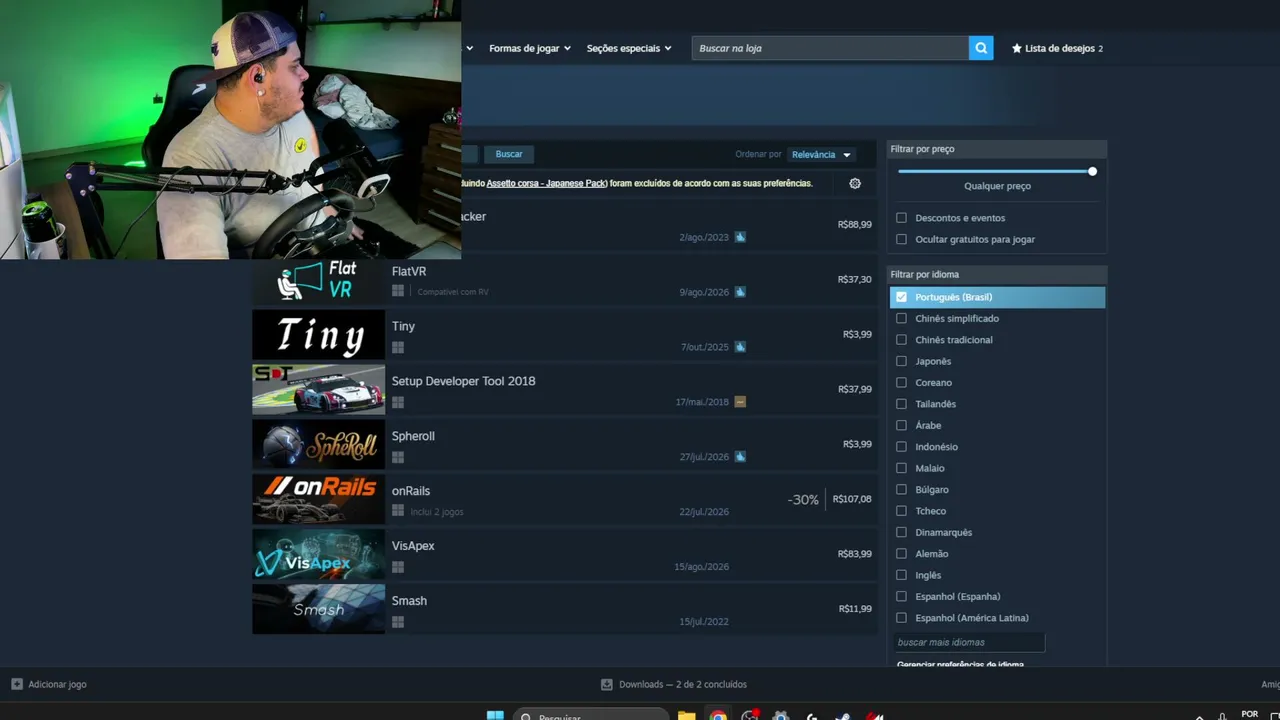Check Alemão language filter
Image resolution: width=1280 pixels, height=720 pixels.
(x=902, y=554)
